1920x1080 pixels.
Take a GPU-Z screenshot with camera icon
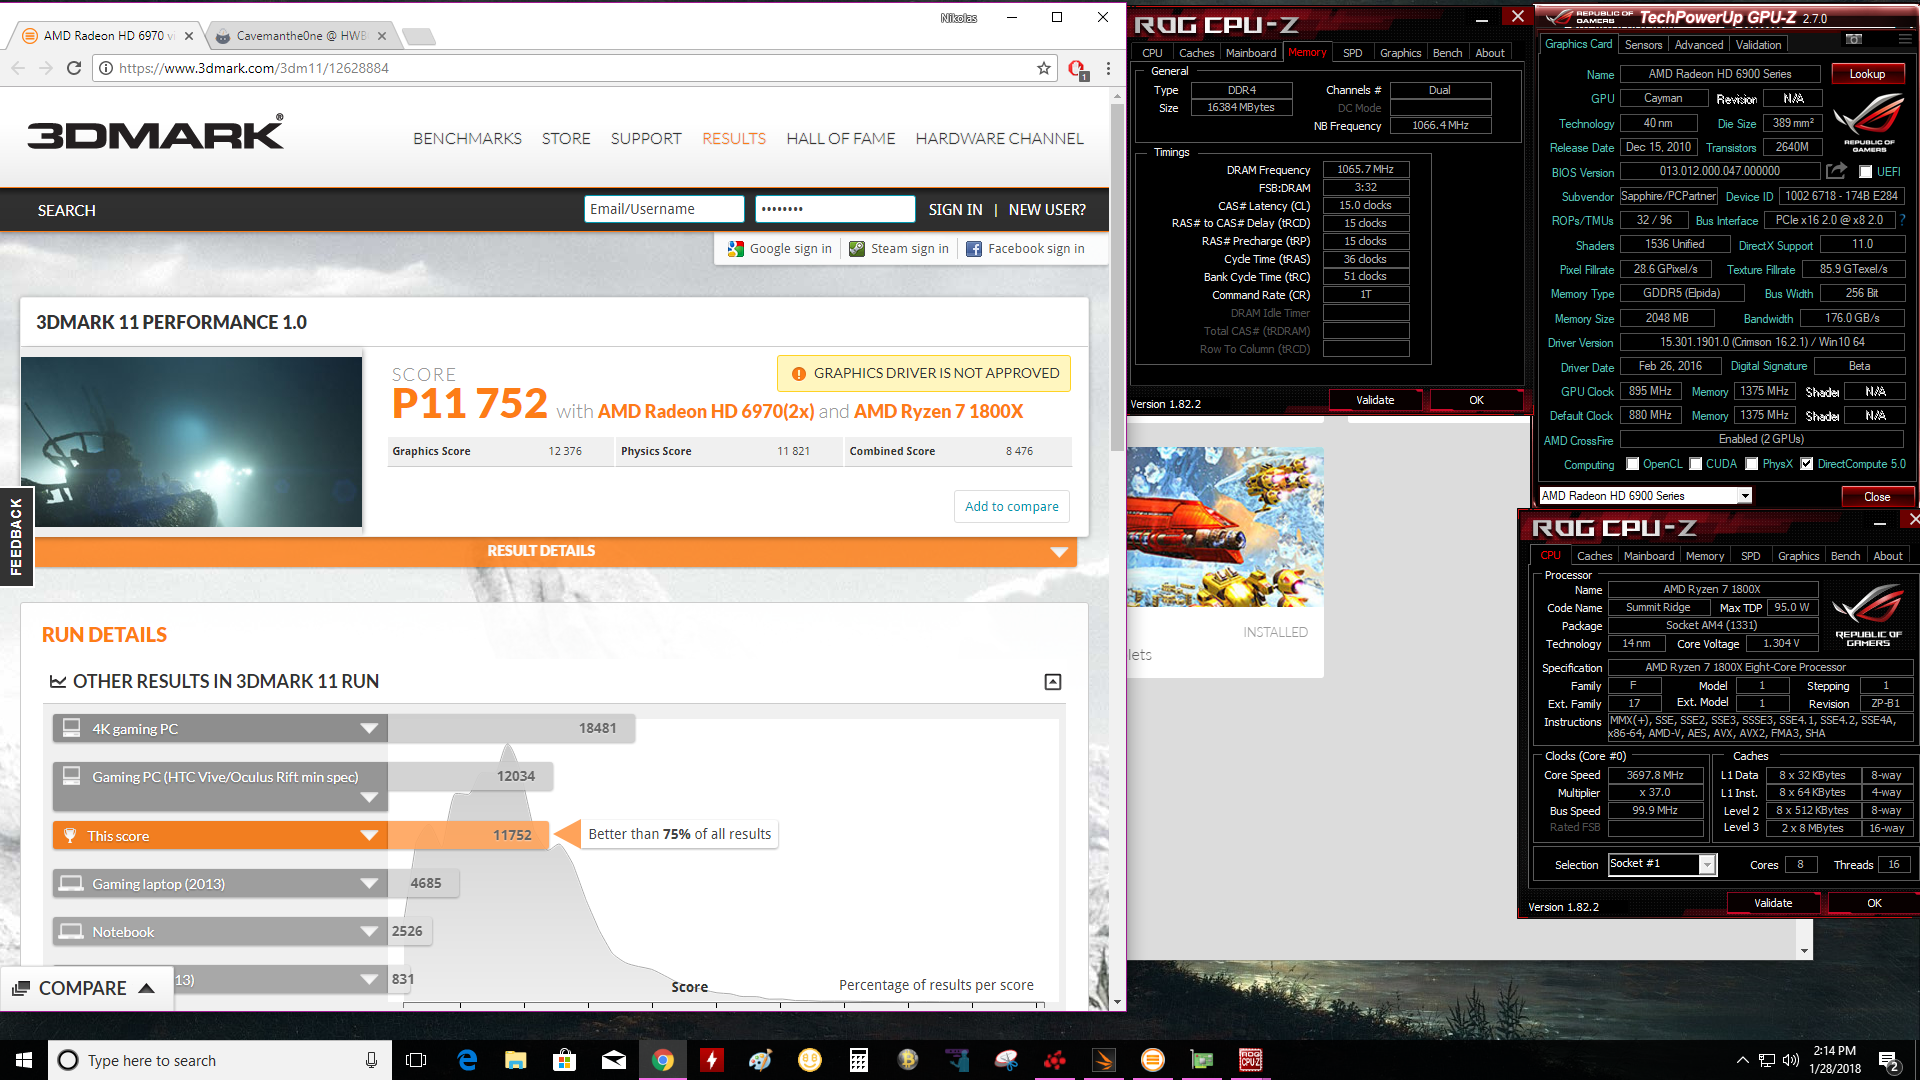pos(1854,39)
